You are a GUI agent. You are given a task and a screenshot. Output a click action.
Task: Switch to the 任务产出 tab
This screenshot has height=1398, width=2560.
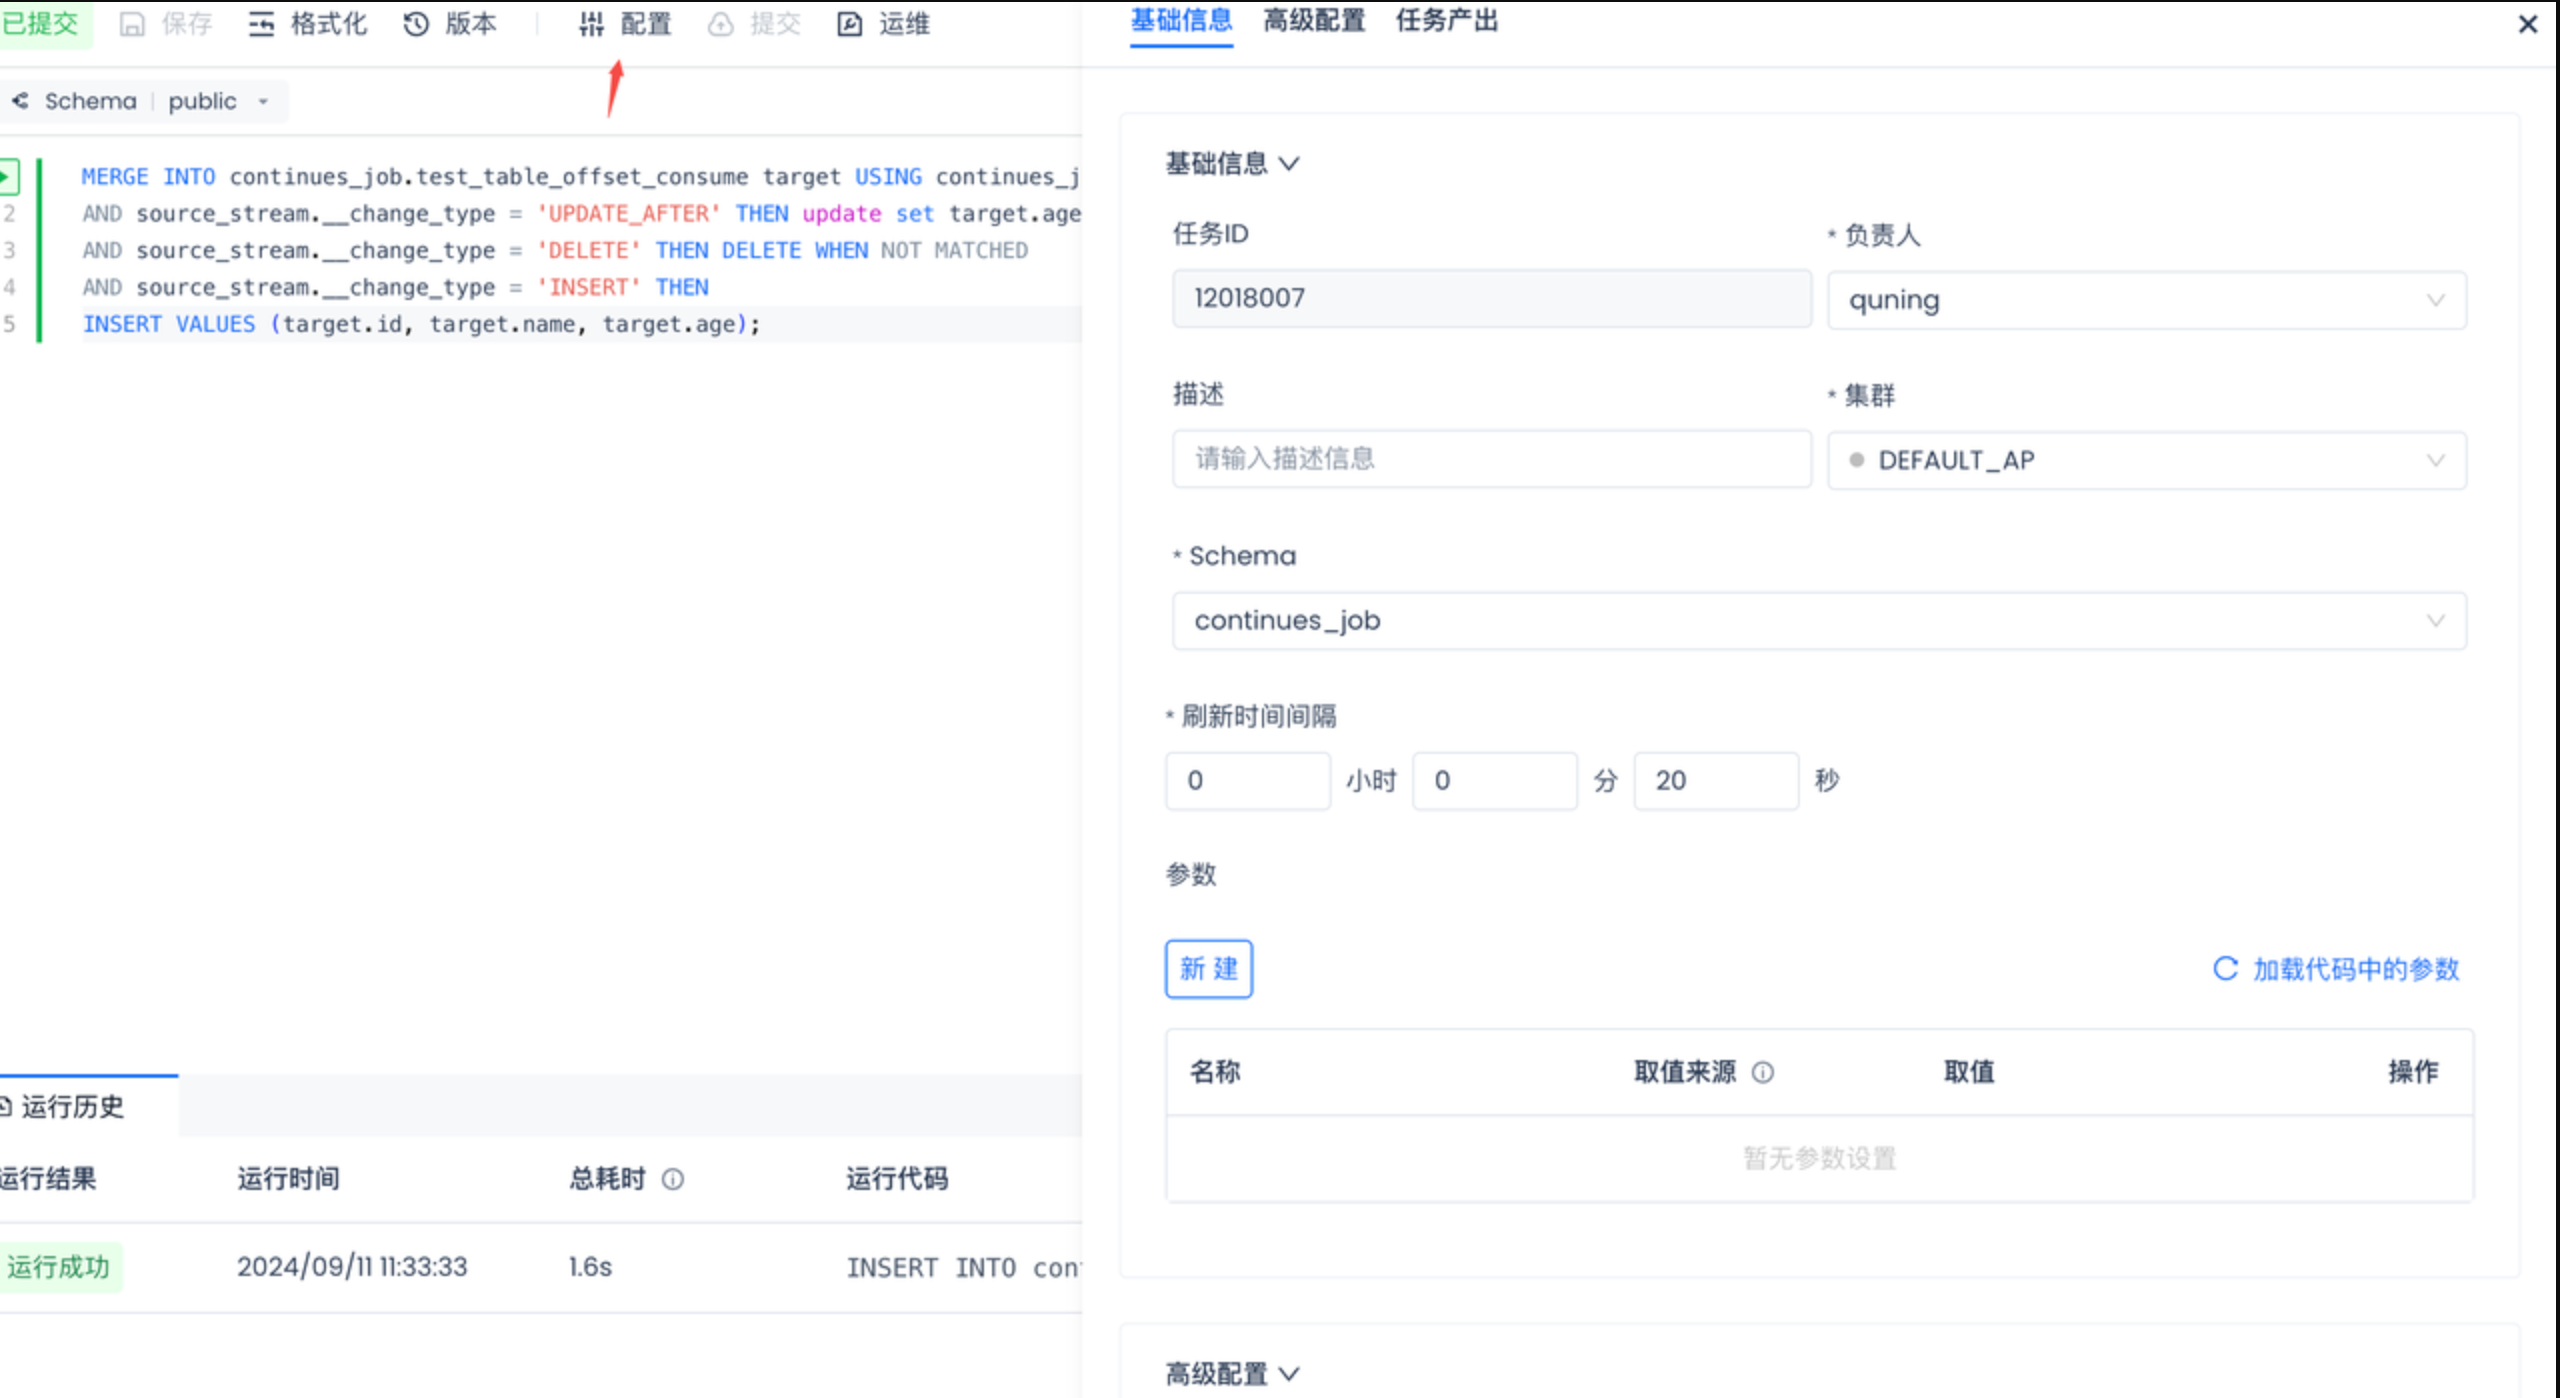(x=1446, y=20)
